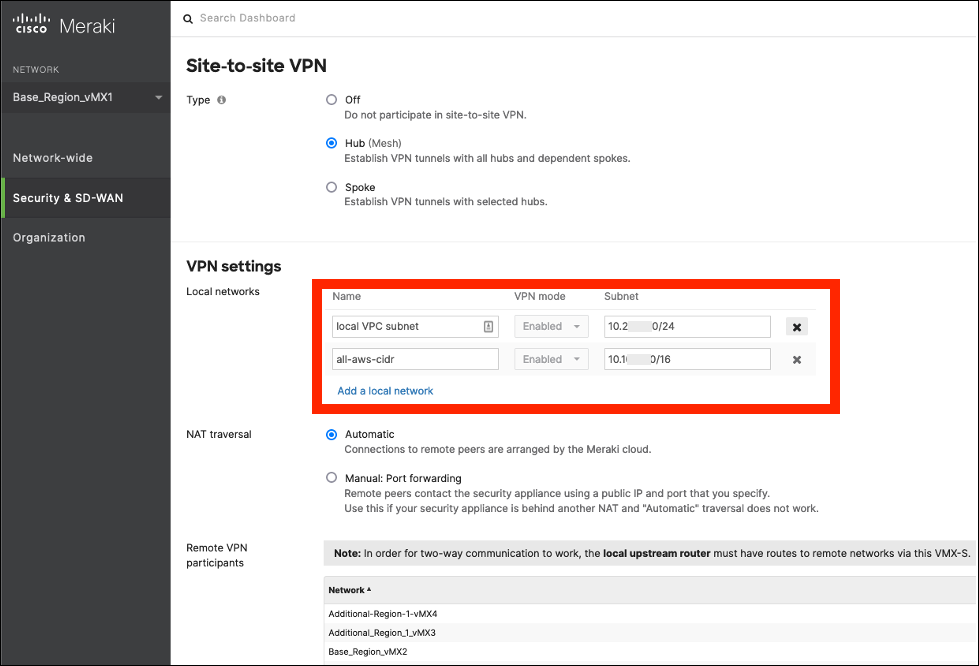The height and width of the screenshot is (666, 979).
Task: Click the small icon inside local VPC subnet field
Action: [487, 326]
